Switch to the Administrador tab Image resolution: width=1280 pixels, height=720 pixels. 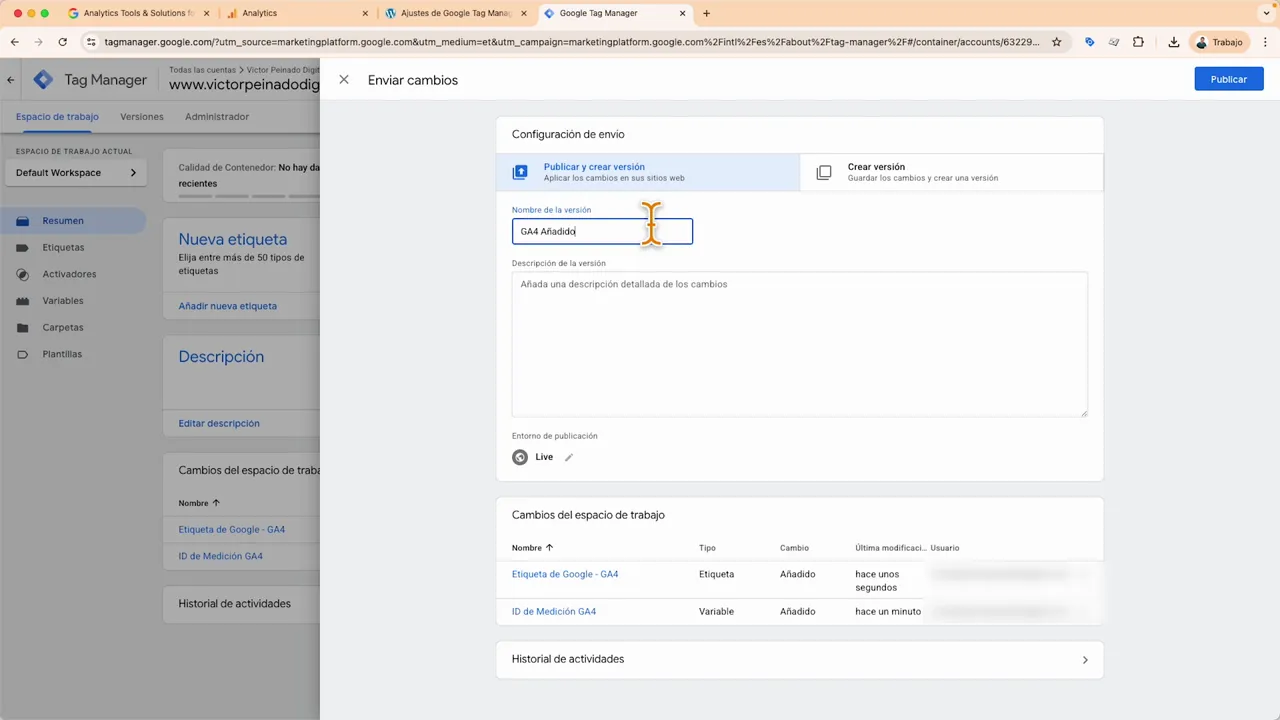[217, 117]
